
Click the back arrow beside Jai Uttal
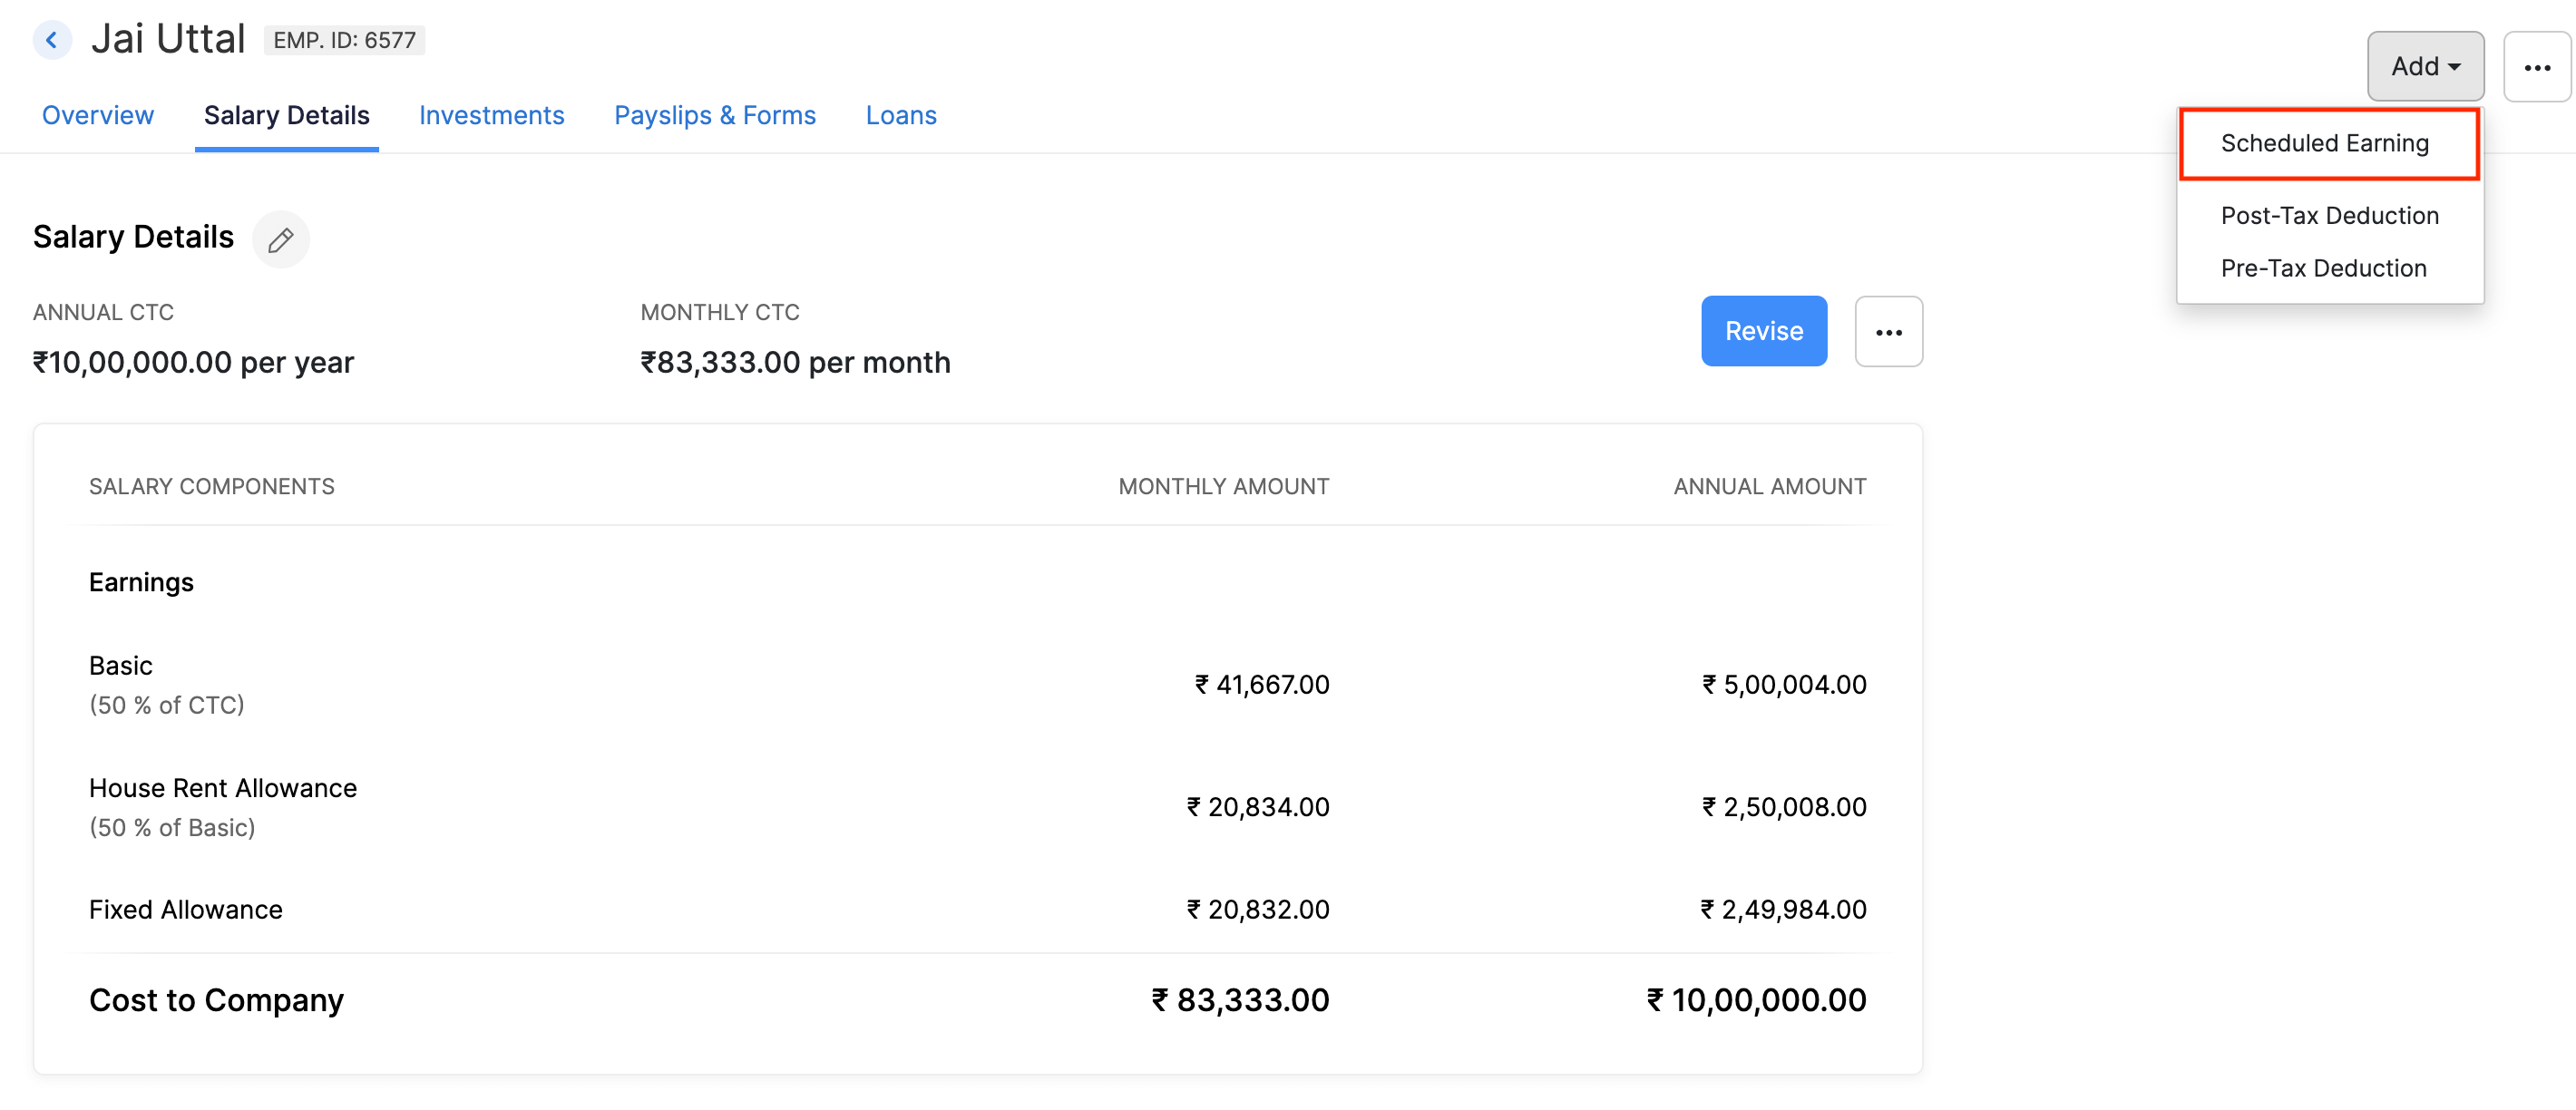click(51, 40)
